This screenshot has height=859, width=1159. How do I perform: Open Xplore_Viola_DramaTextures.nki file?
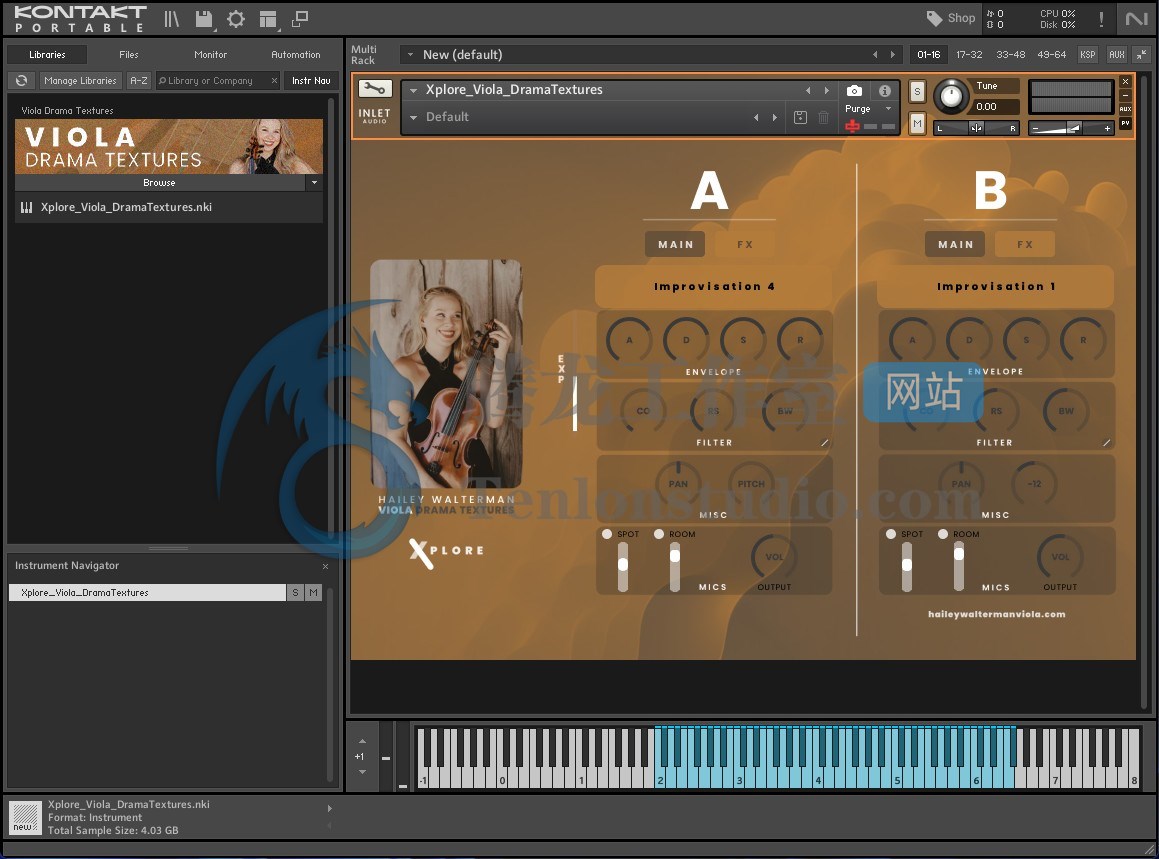coord(169,207)
